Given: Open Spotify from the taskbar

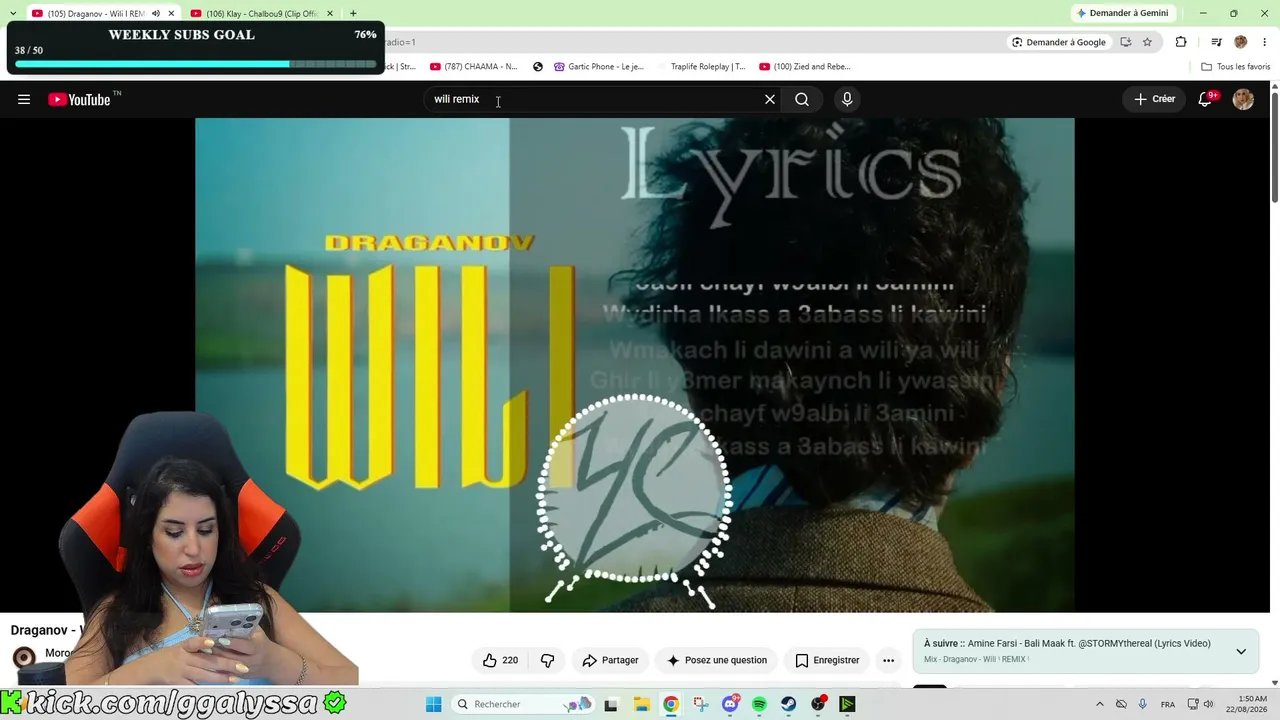Looking at the screenshot, I should tap(759, 704).
